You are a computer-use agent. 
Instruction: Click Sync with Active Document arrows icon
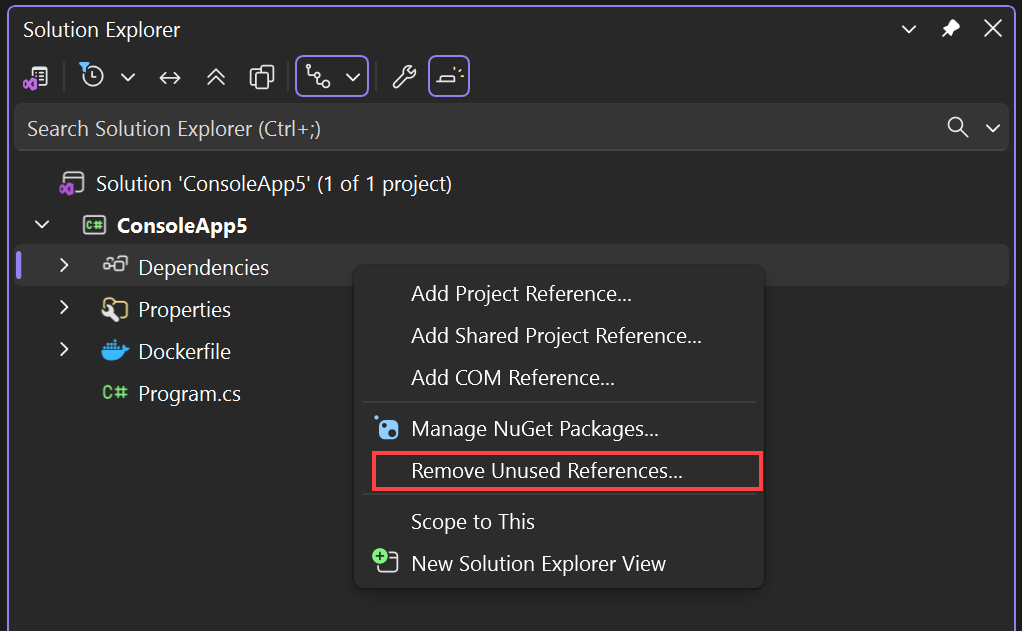tap(170, 78)
